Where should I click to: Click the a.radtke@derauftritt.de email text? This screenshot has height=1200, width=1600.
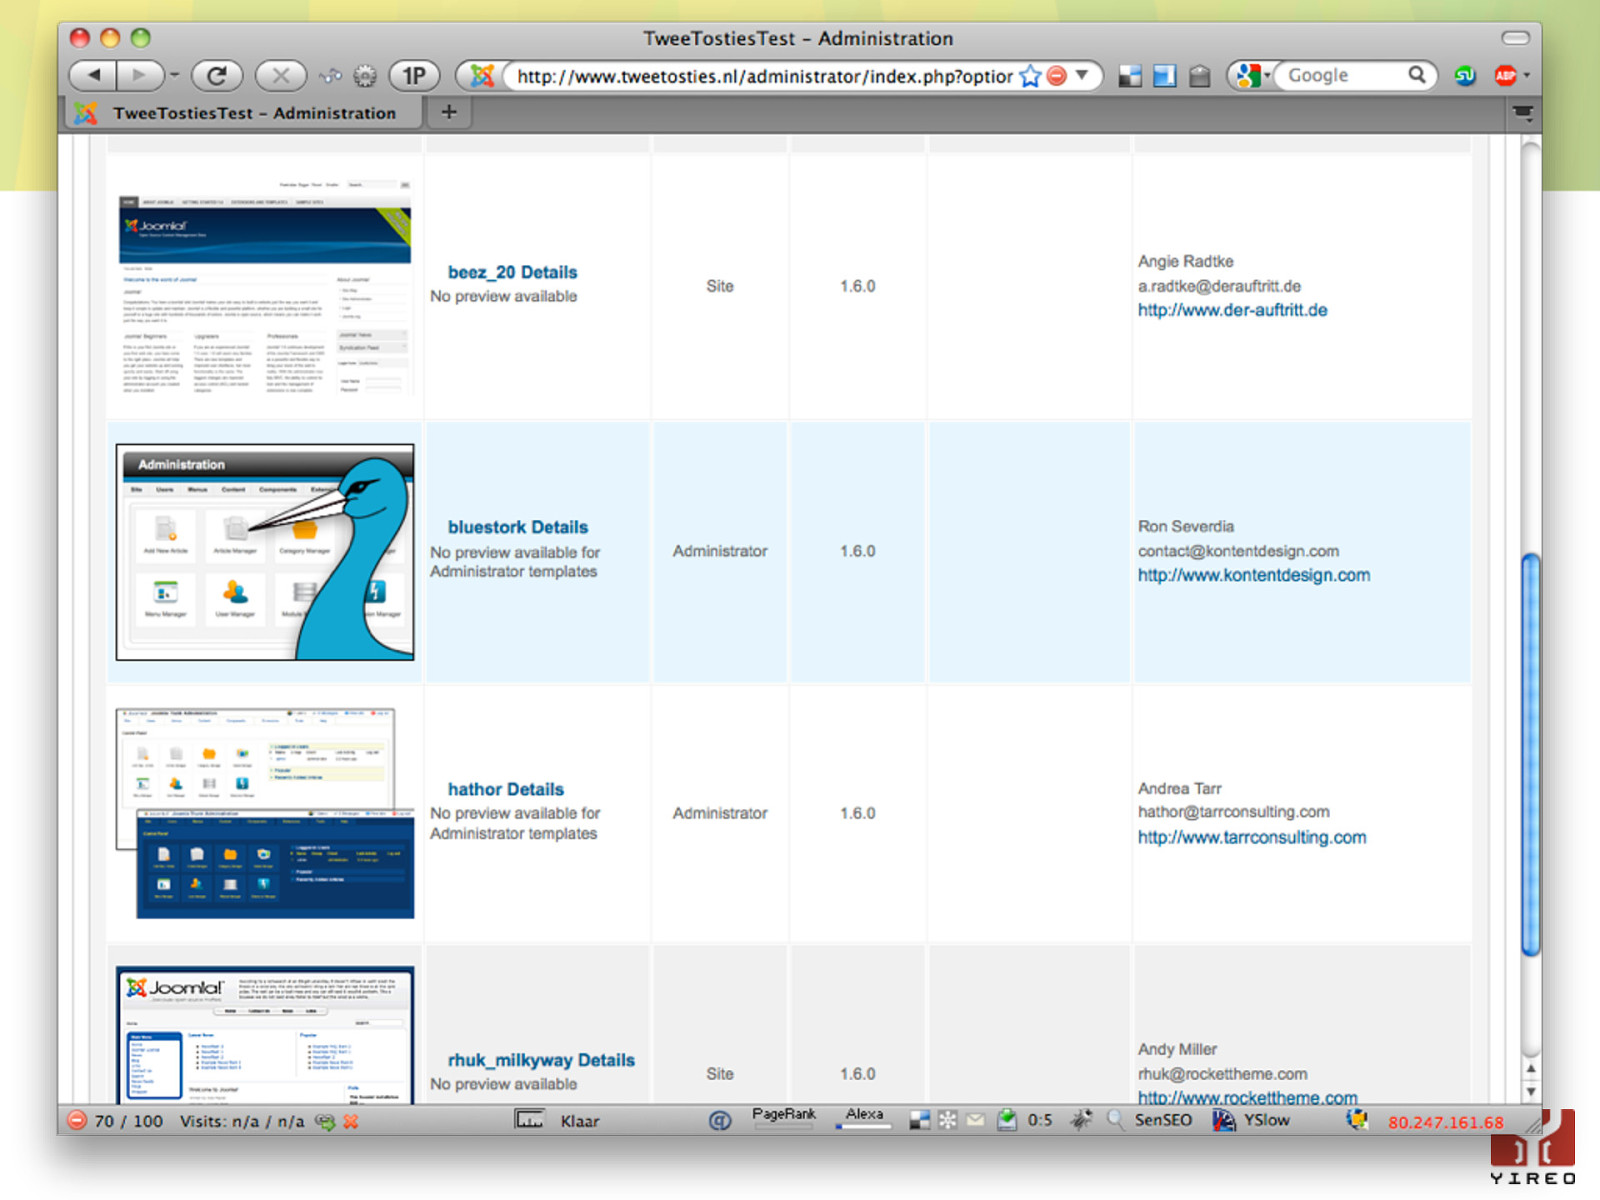1219,286
